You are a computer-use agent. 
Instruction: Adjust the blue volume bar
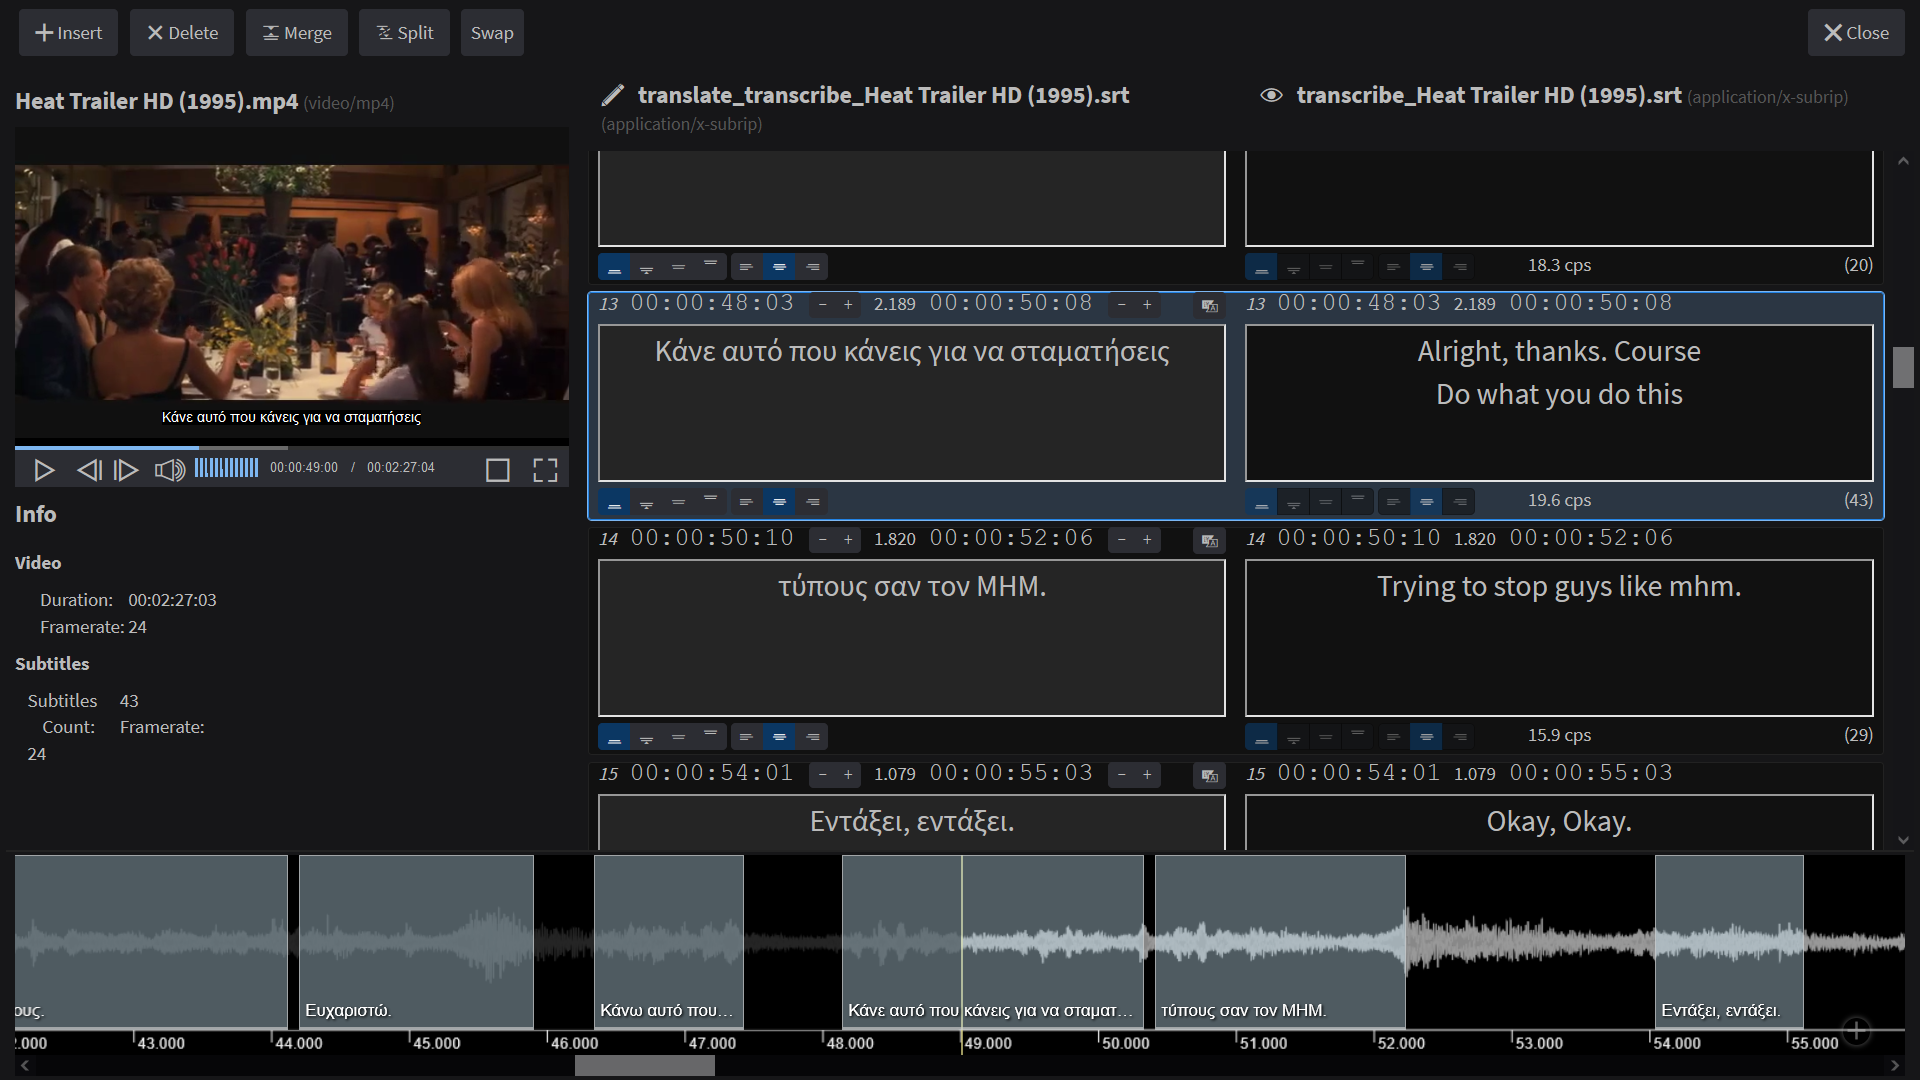[x=226, y=467]
